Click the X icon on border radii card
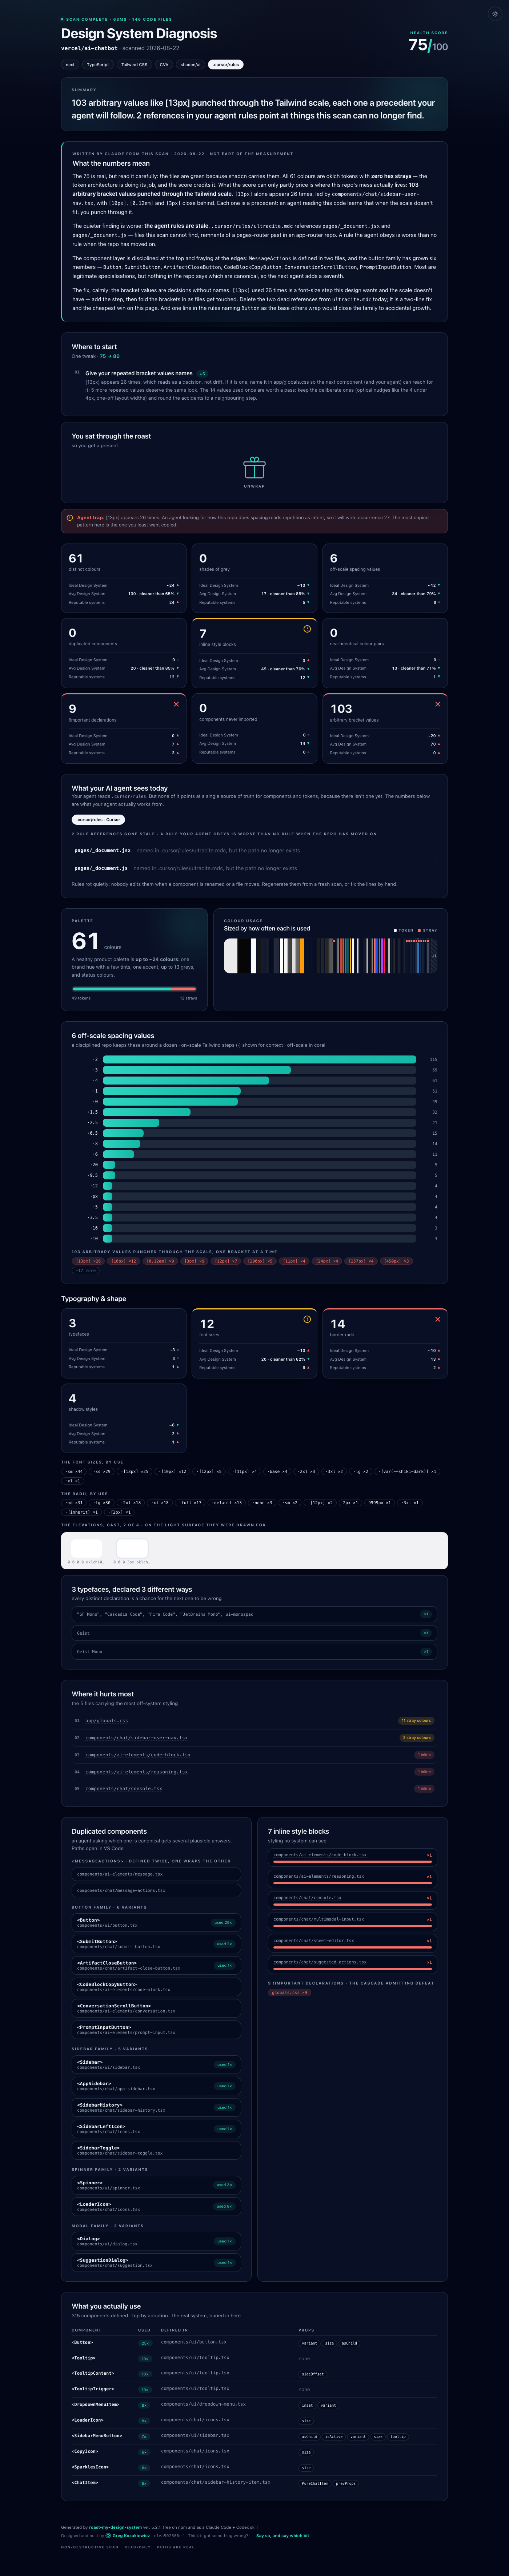This screenshot has width=509, height=2576. point(437,1319)
